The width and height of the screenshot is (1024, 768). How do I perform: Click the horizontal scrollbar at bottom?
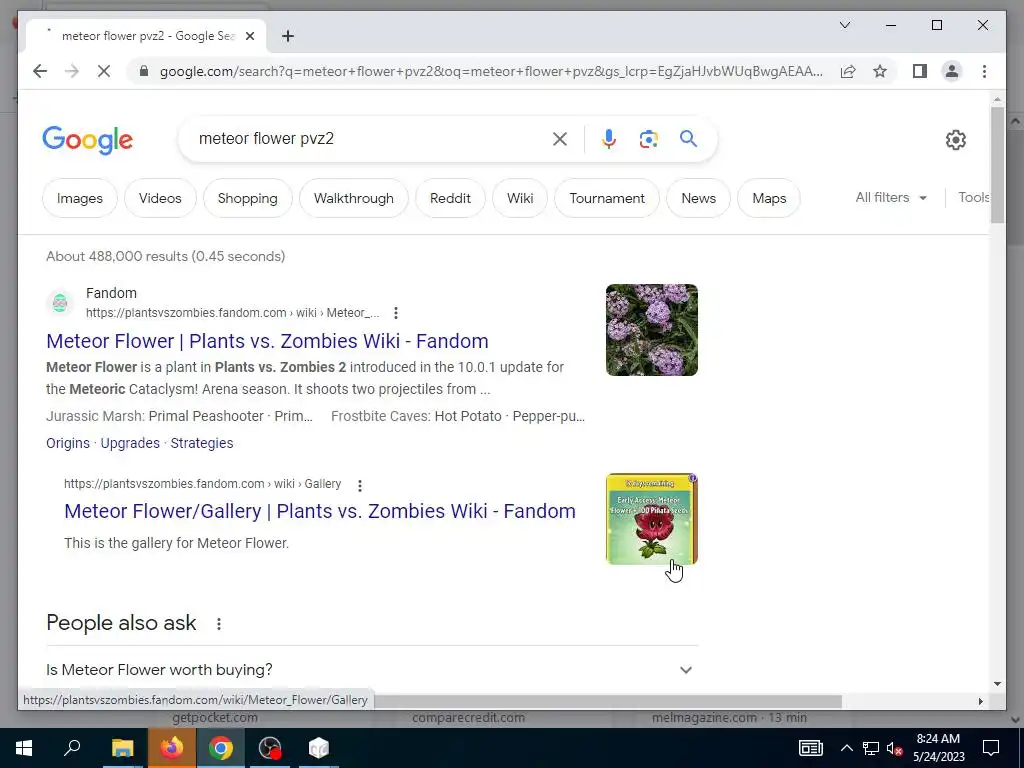[x=607, y=701]
